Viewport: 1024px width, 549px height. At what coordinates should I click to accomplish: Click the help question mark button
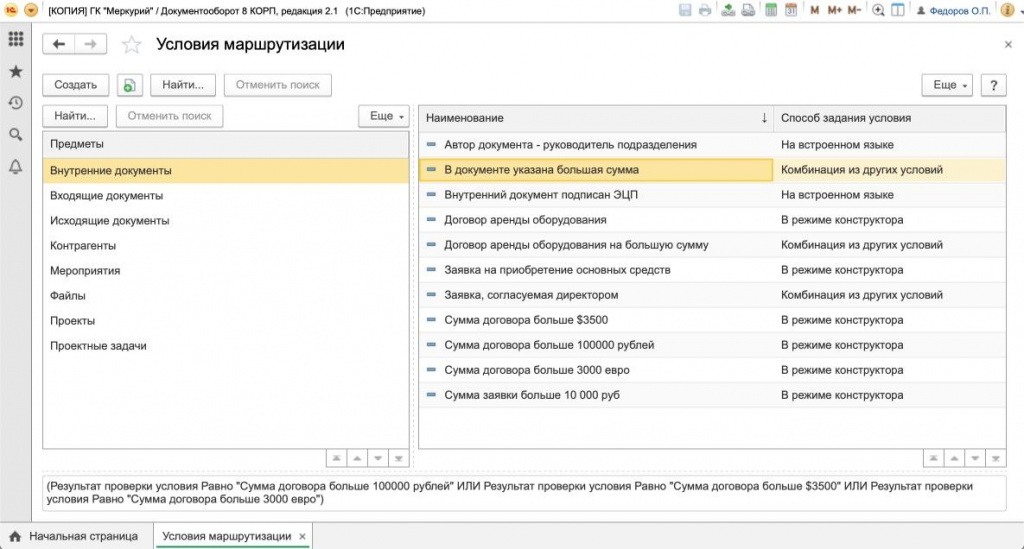[x=993, y=85]
